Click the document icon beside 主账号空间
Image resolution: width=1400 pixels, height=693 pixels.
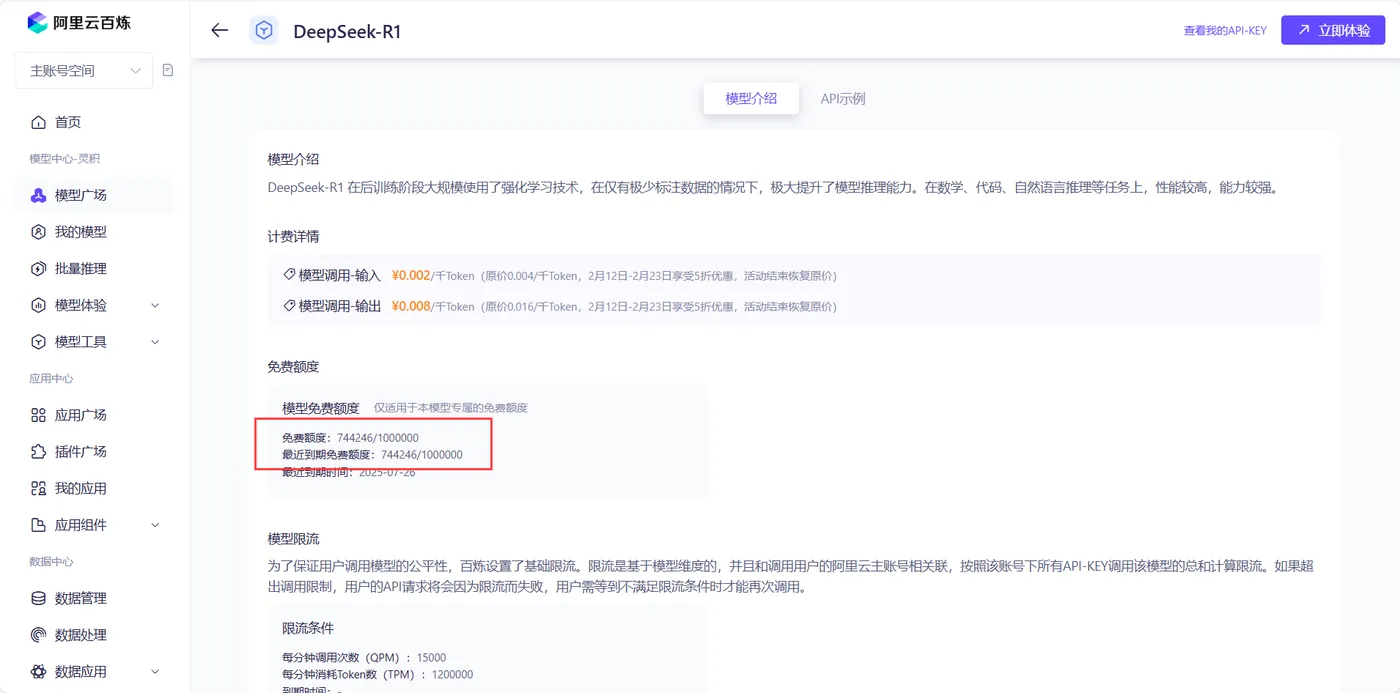(x=168, y=70)
